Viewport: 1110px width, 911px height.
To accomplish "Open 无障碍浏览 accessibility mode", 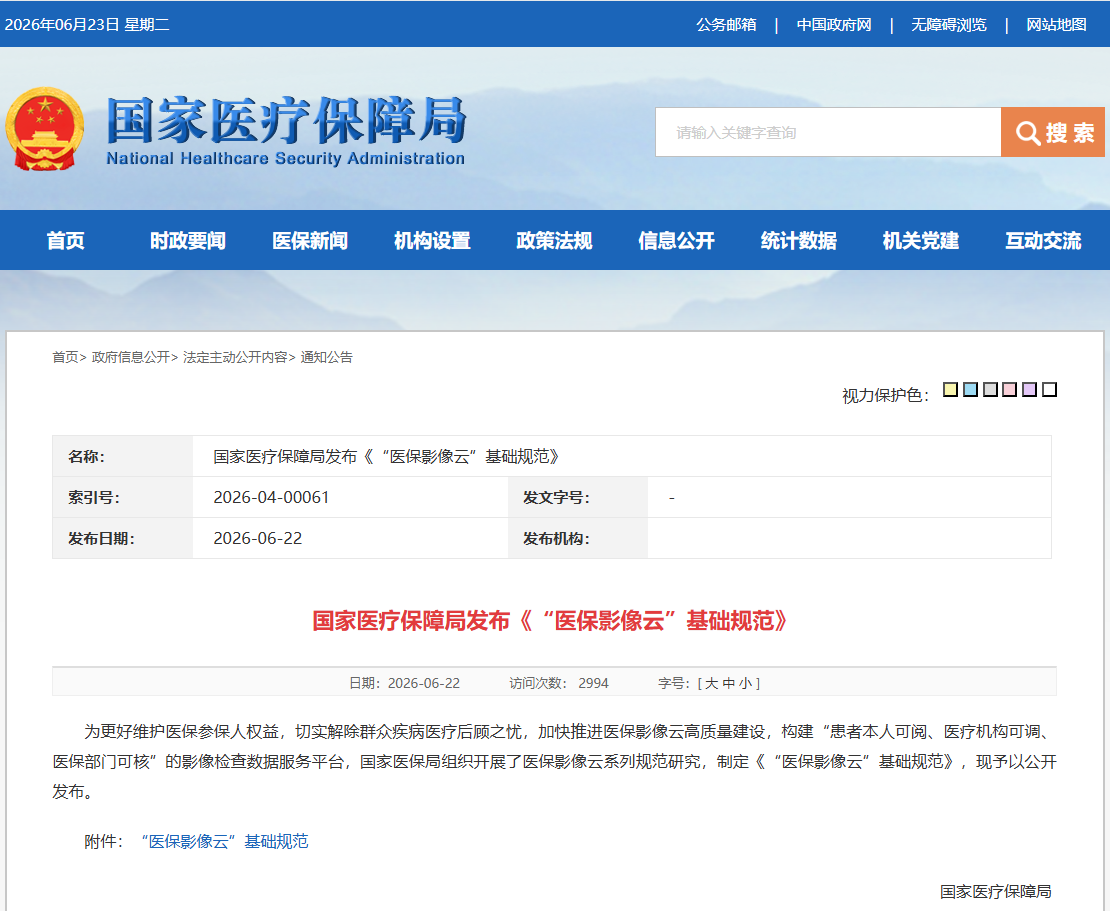I will tap(949, 25).
